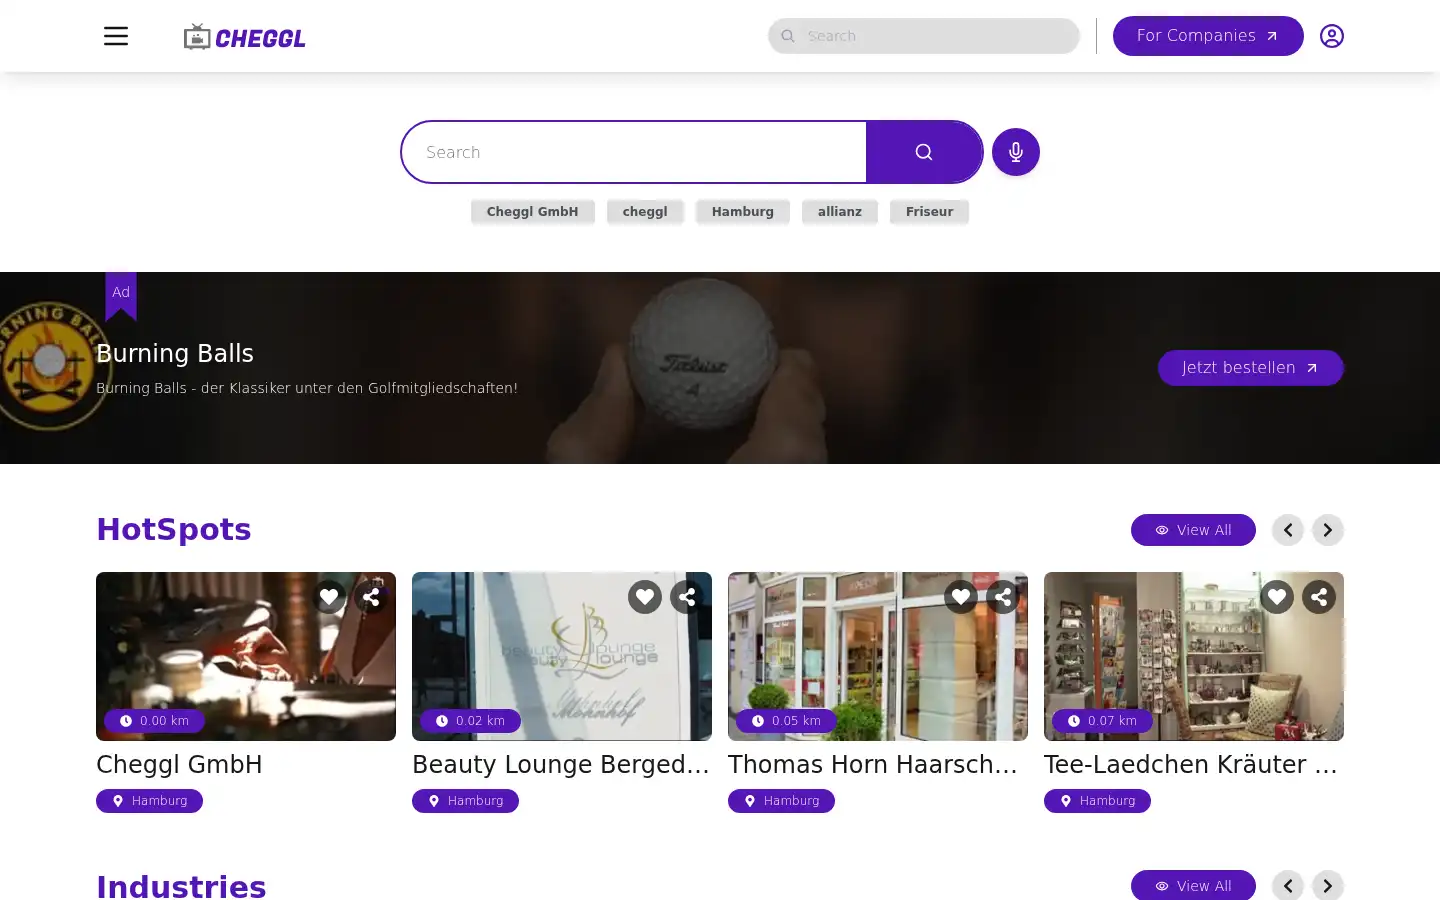Screen dimensions: 1440x900
Task: Click Hamburg tag under Cheggl GmbH
Action: click(x=149, y=801)
